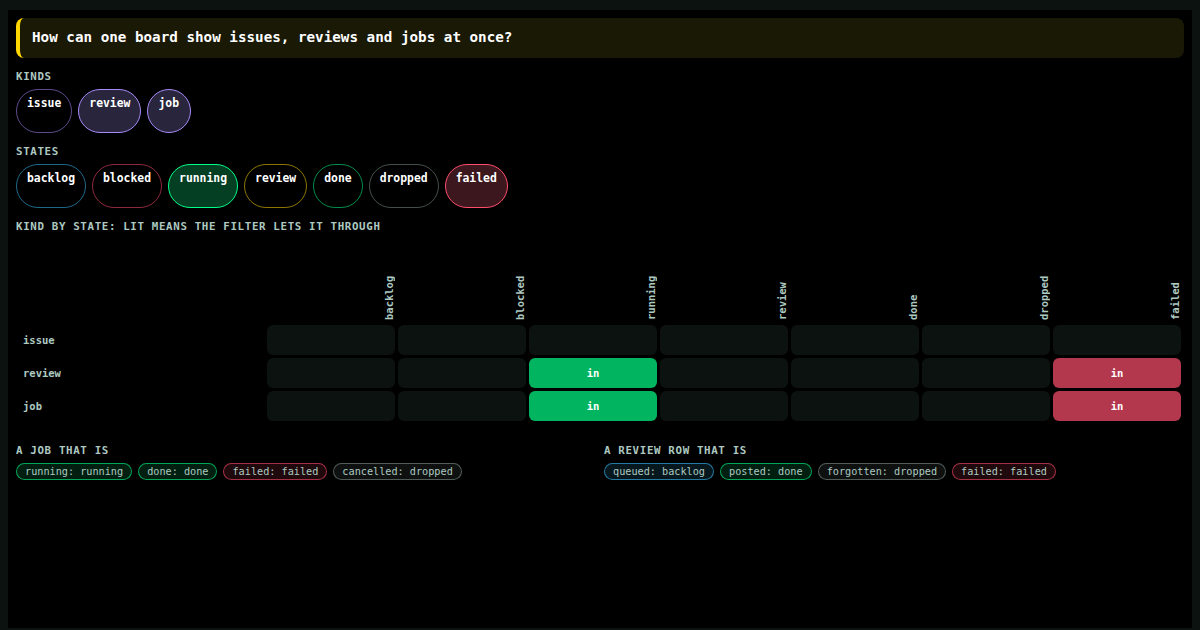Toggle the job kind filter chip
Image resolution: width=1200 pixels, height=630 pixels.
pyautogui.click(x=169, y=111)
